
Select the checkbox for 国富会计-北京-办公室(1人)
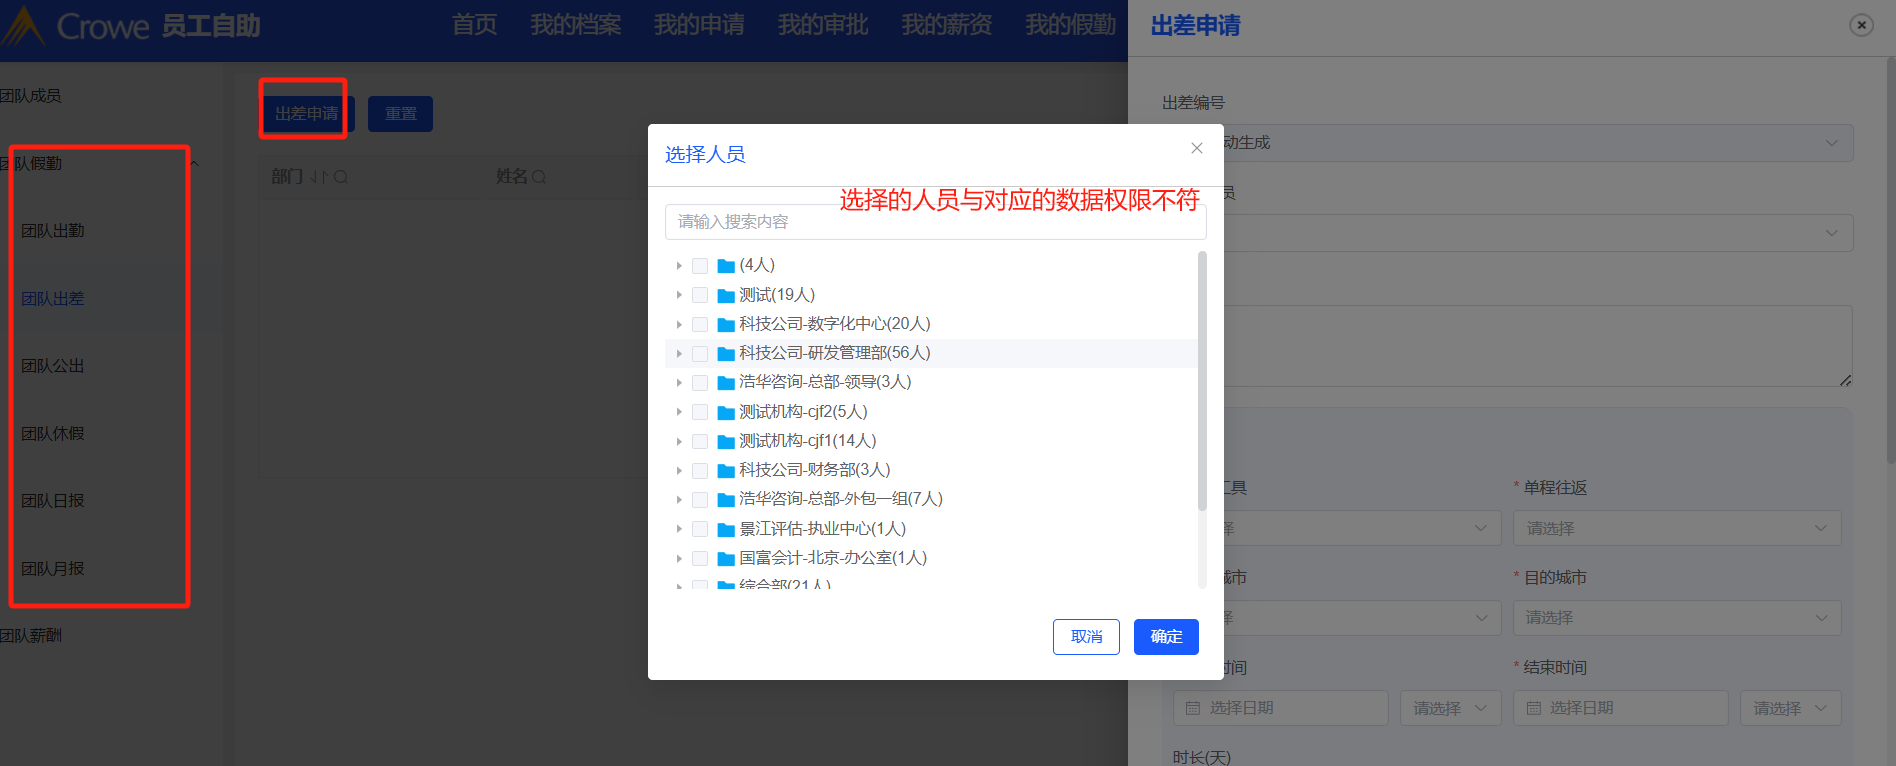click(x=700, y=559)
